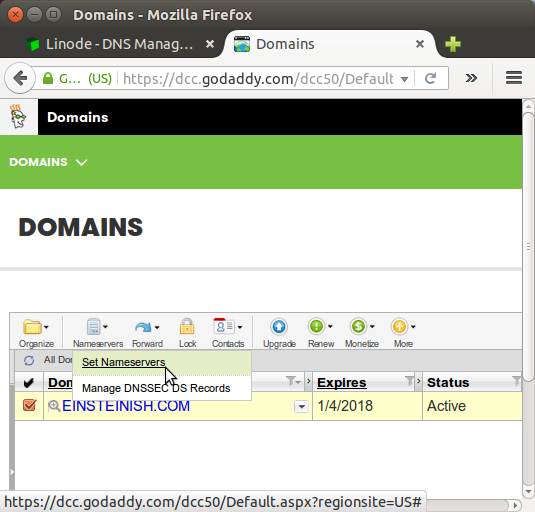This screenshot has width=535, height=512.
Task: Open the EINSTEINISH.COM row dropdown button
Action: (301, 407)
